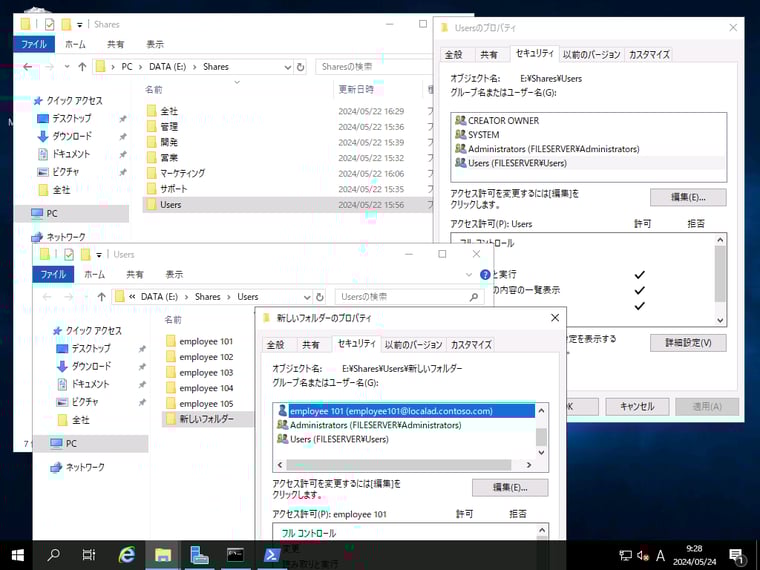Switch to 以前のバージョン tab in Users properties
The width and height of the screenshot is (760, 570).
(591, 54)
